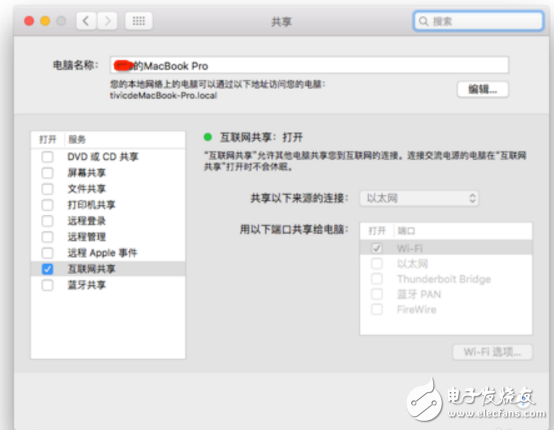This screenshot has height=430, width=554.
Task: Click the magnifier icon in search box
Action: click(x=423, y=21)
